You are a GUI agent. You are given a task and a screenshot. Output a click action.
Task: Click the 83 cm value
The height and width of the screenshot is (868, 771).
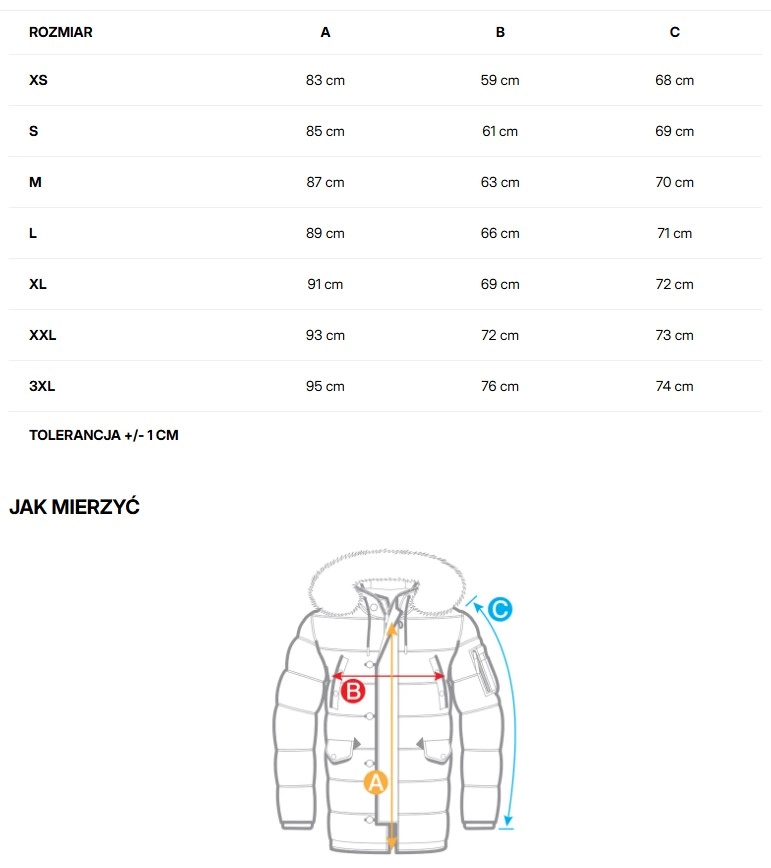pos(325,80)
